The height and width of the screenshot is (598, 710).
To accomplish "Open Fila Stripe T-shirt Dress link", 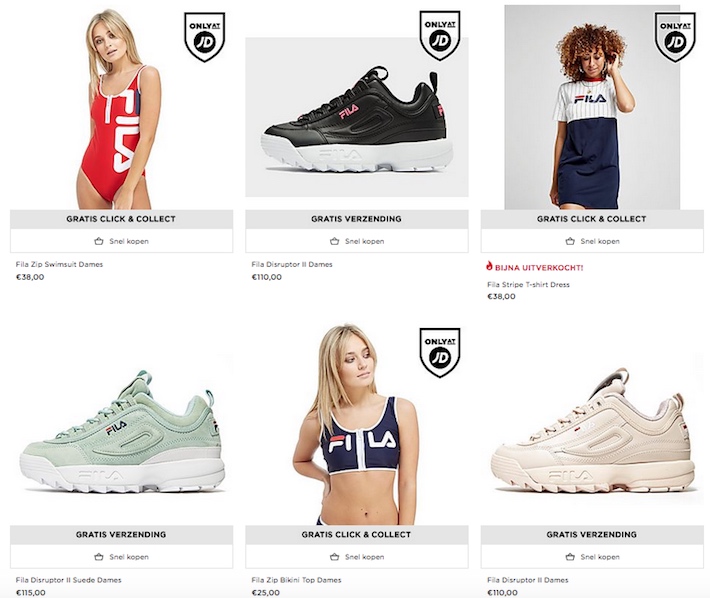I will tap(528, 285).
